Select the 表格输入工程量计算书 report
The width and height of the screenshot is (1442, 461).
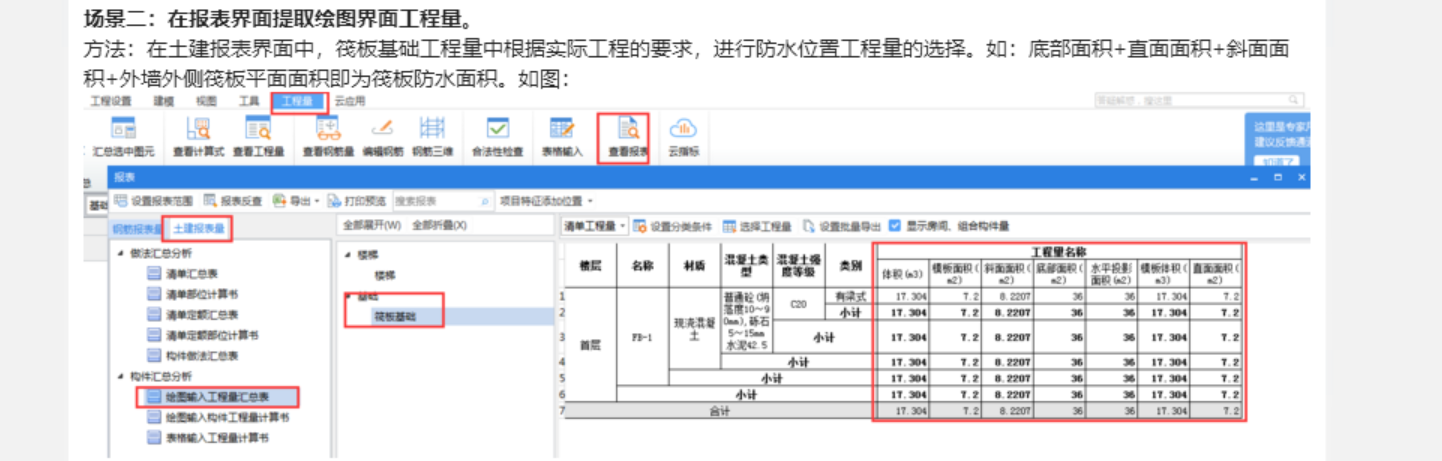(207, 438)
